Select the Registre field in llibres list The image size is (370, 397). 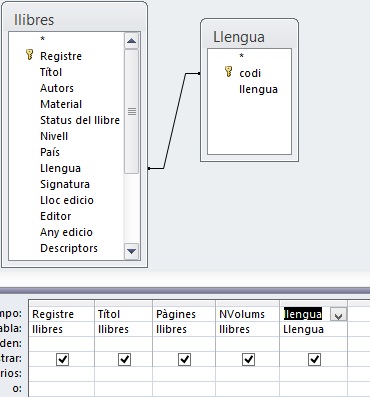coord(61,56)
